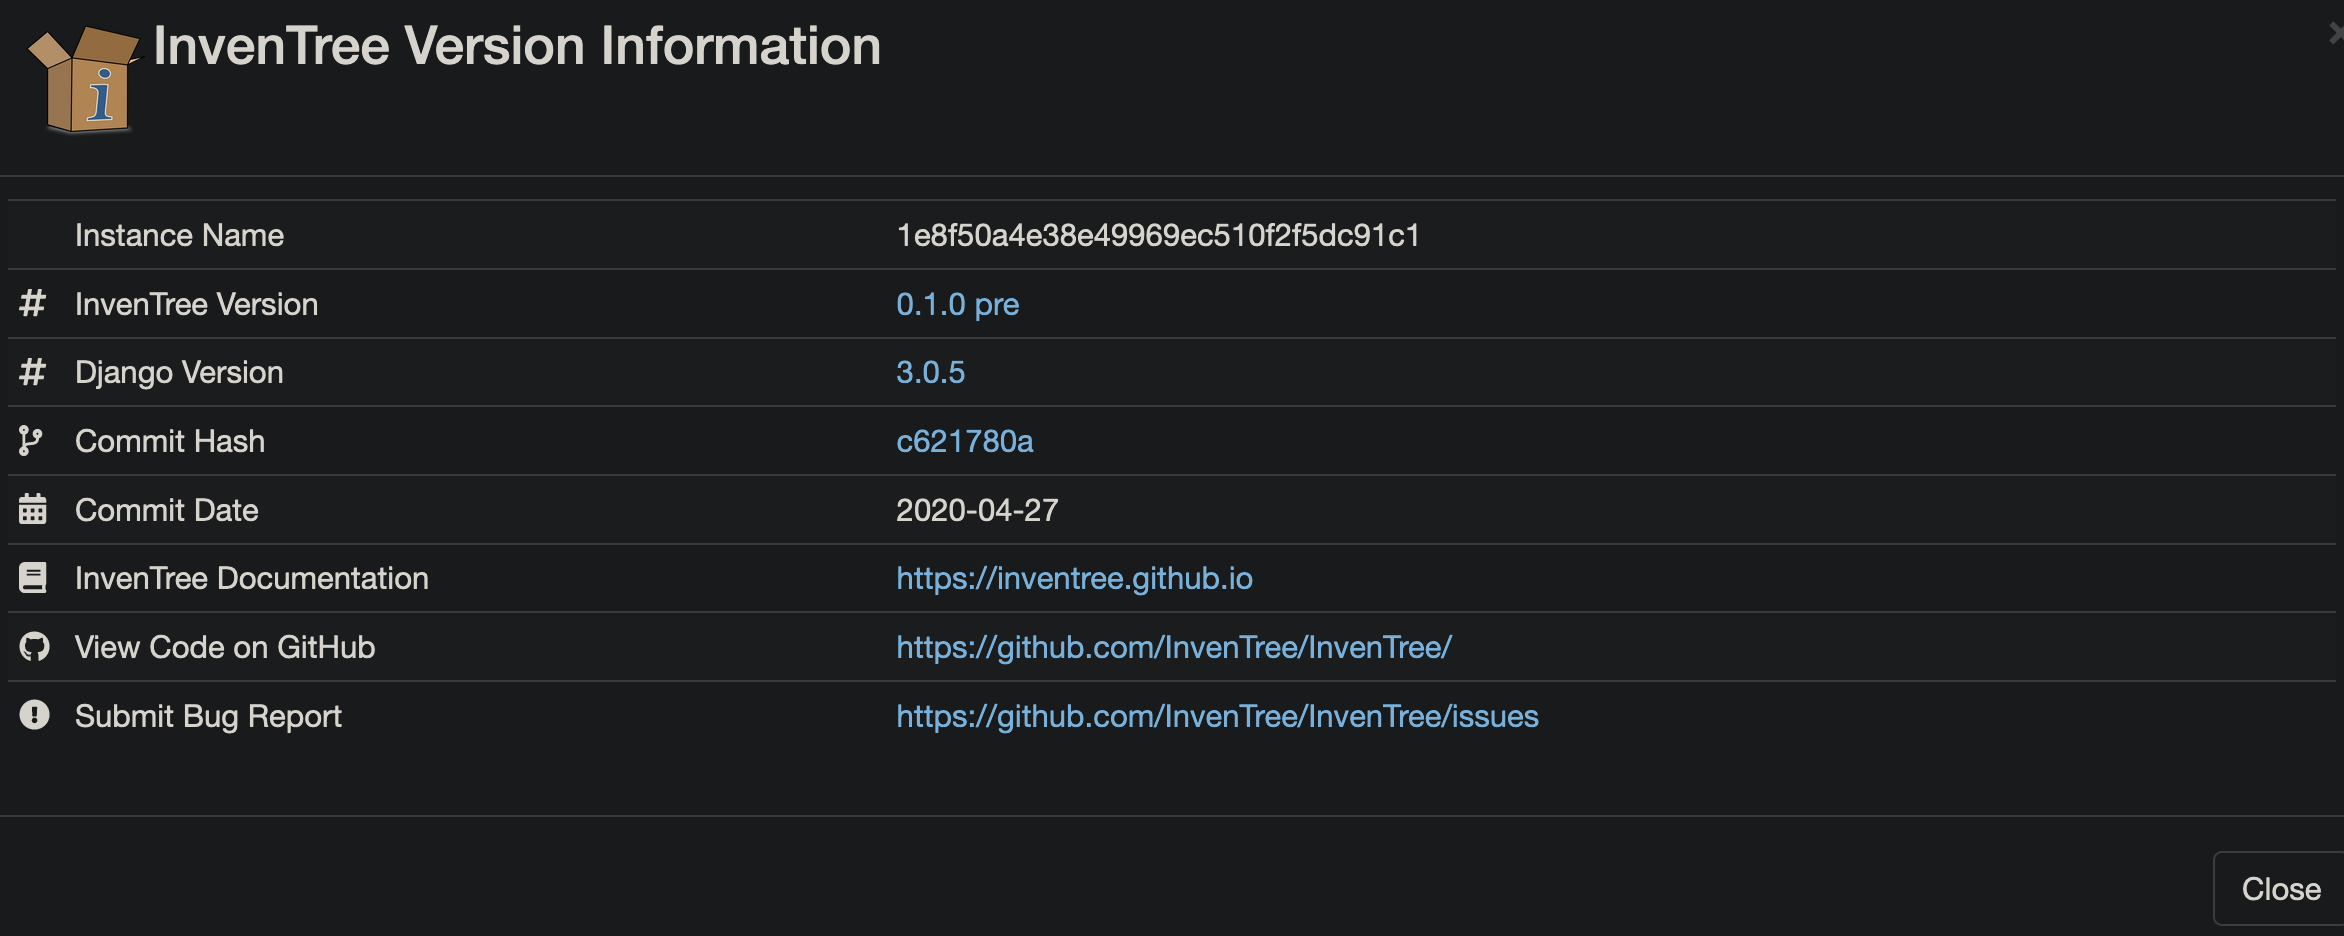This screenshot has height=936, width=2344.
Task: Click the calendar icon beside Commit Date
Action: click(x=31, y=509)
